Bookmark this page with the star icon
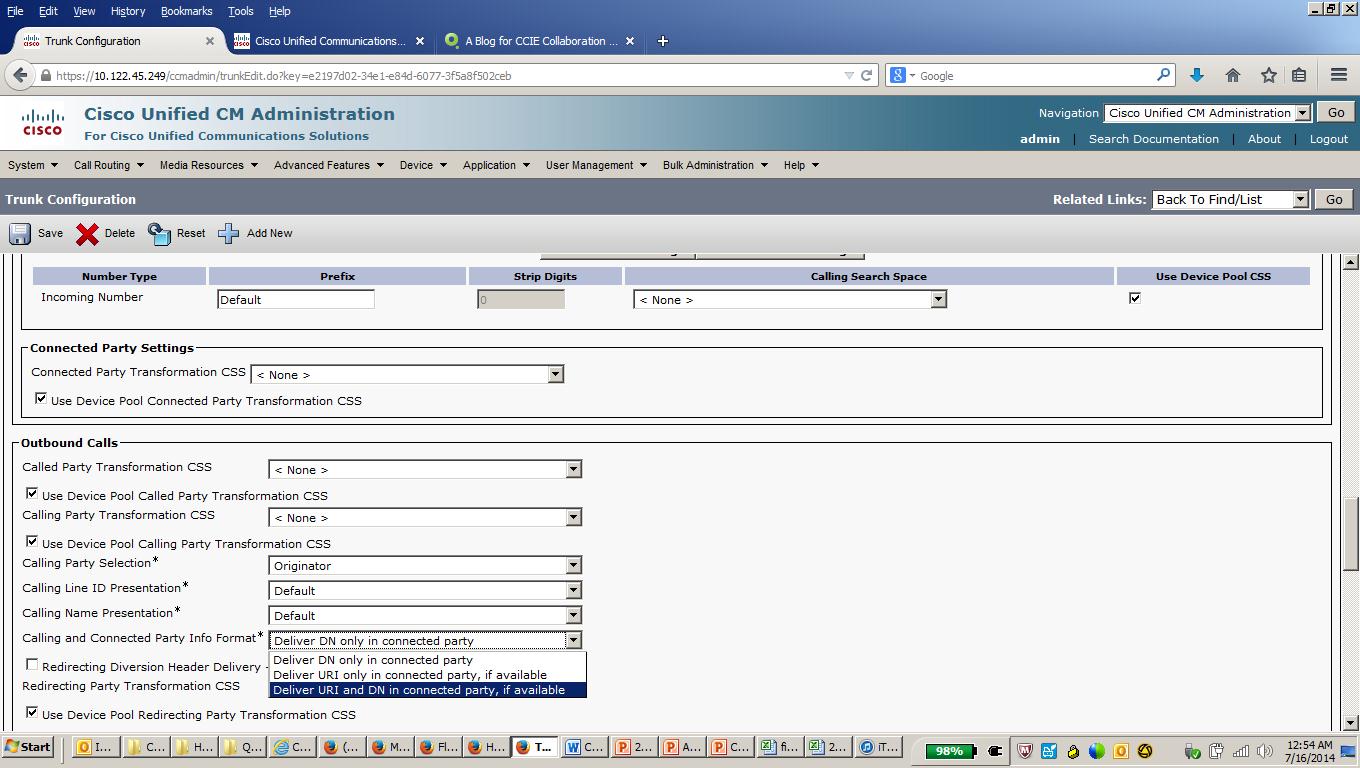The width and height of the screenshot is (1360, 768). [1268, 75]
